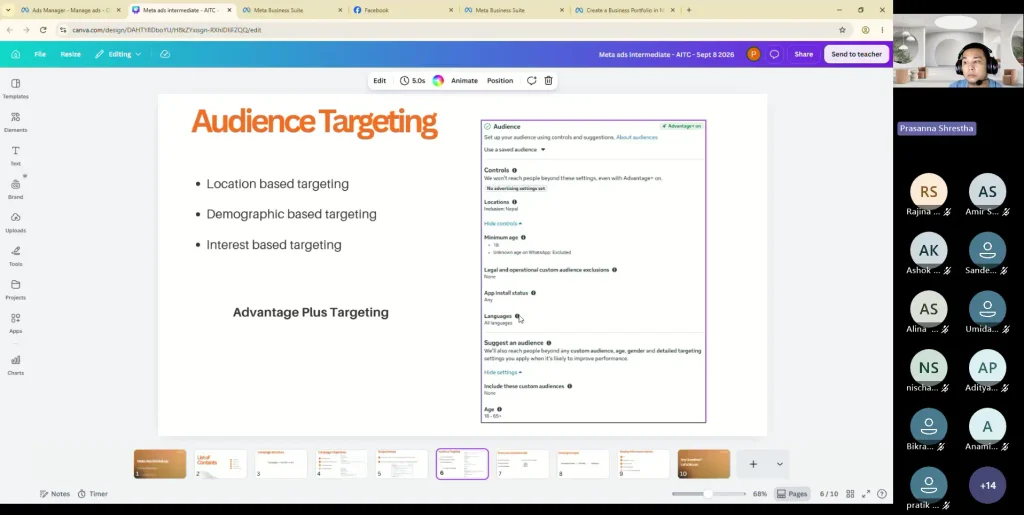
Task: Reload the browser page
Action: pos(43,29)
